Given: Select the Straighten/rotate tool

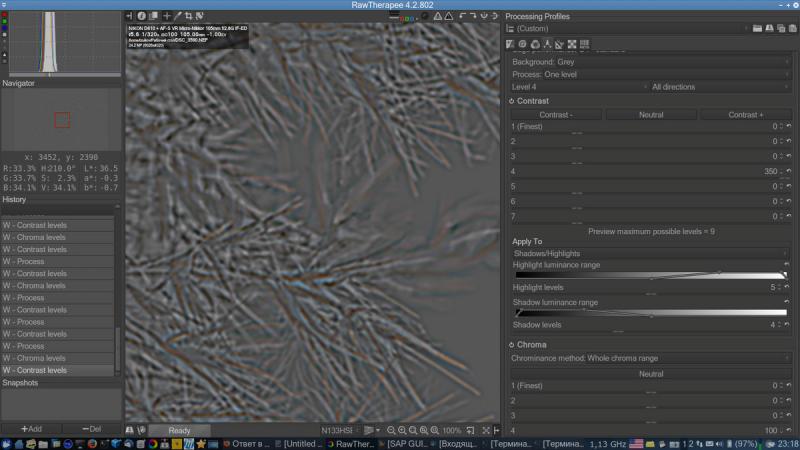Looking at the screenshot, I should (x=199, y=16).
